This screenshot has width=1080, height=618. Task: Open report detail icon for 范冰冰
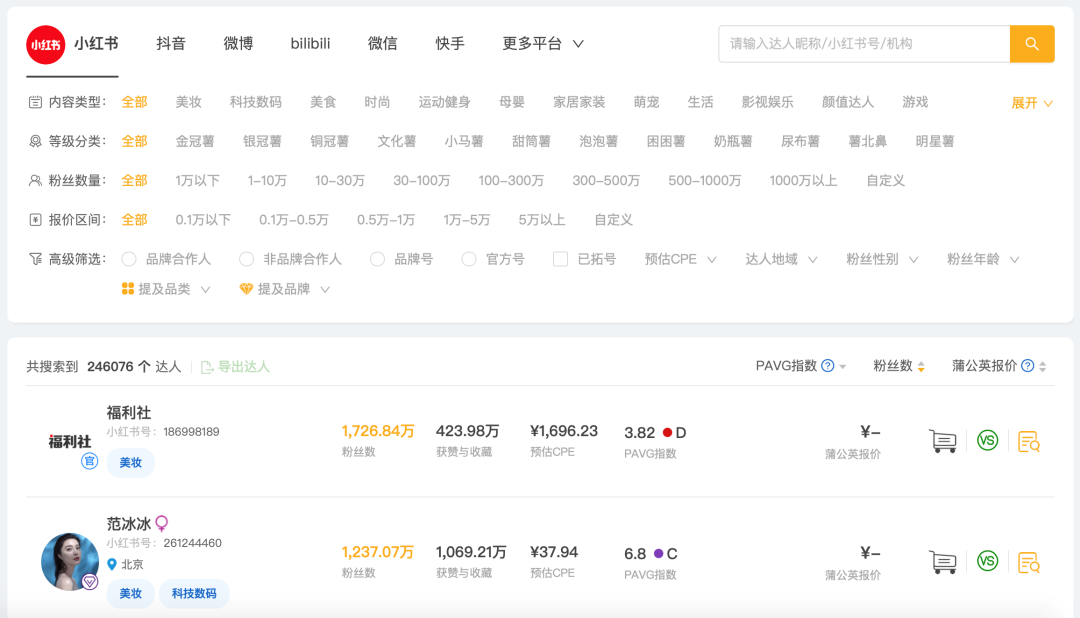[x=1028, y=562]
